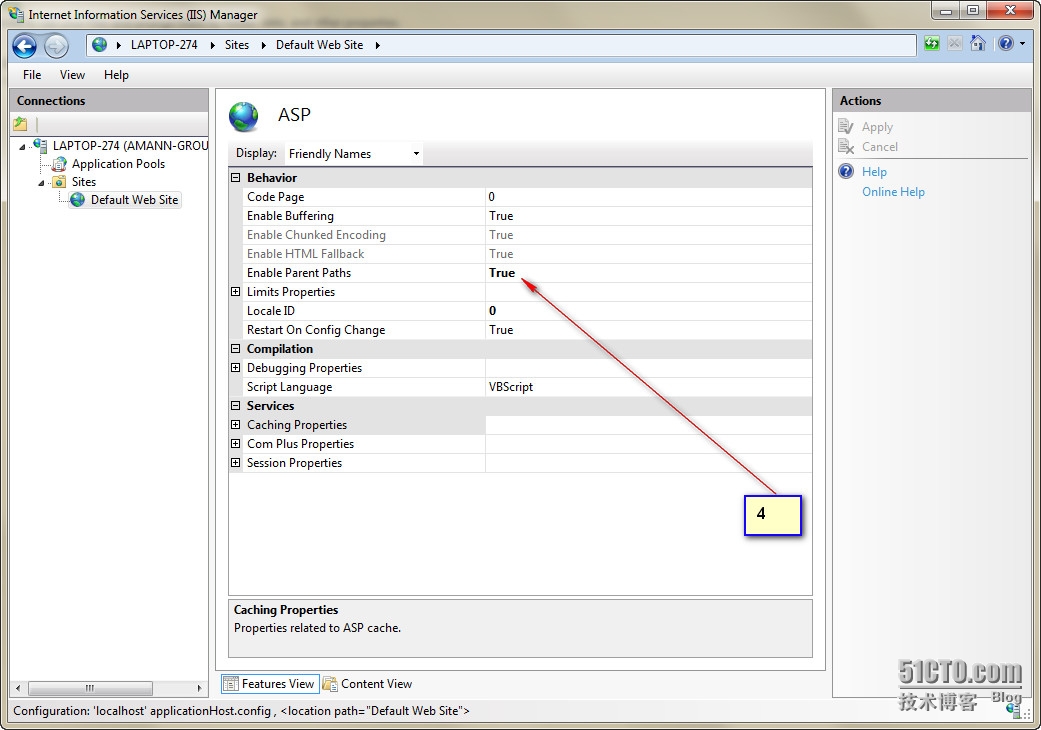Click the Connections horizontal scrollbar thumb
This screenshot has height=730, width=1041.
[90, 688]
